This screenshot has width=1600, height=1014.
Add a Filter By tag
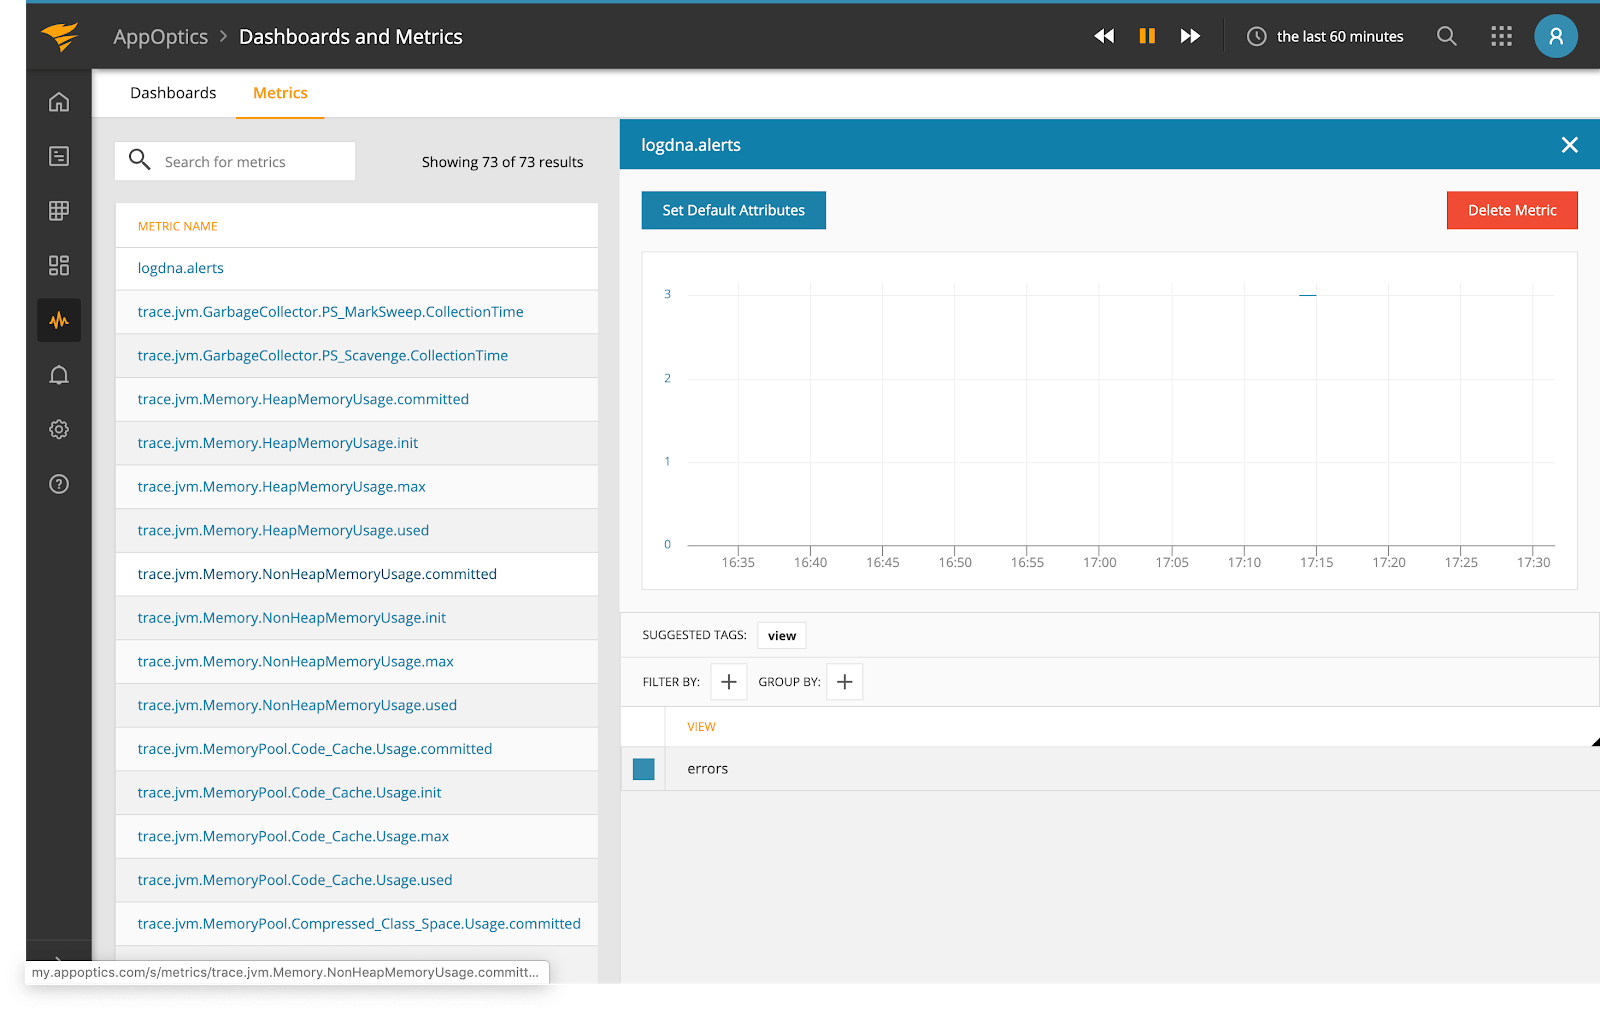pos(729,682)
